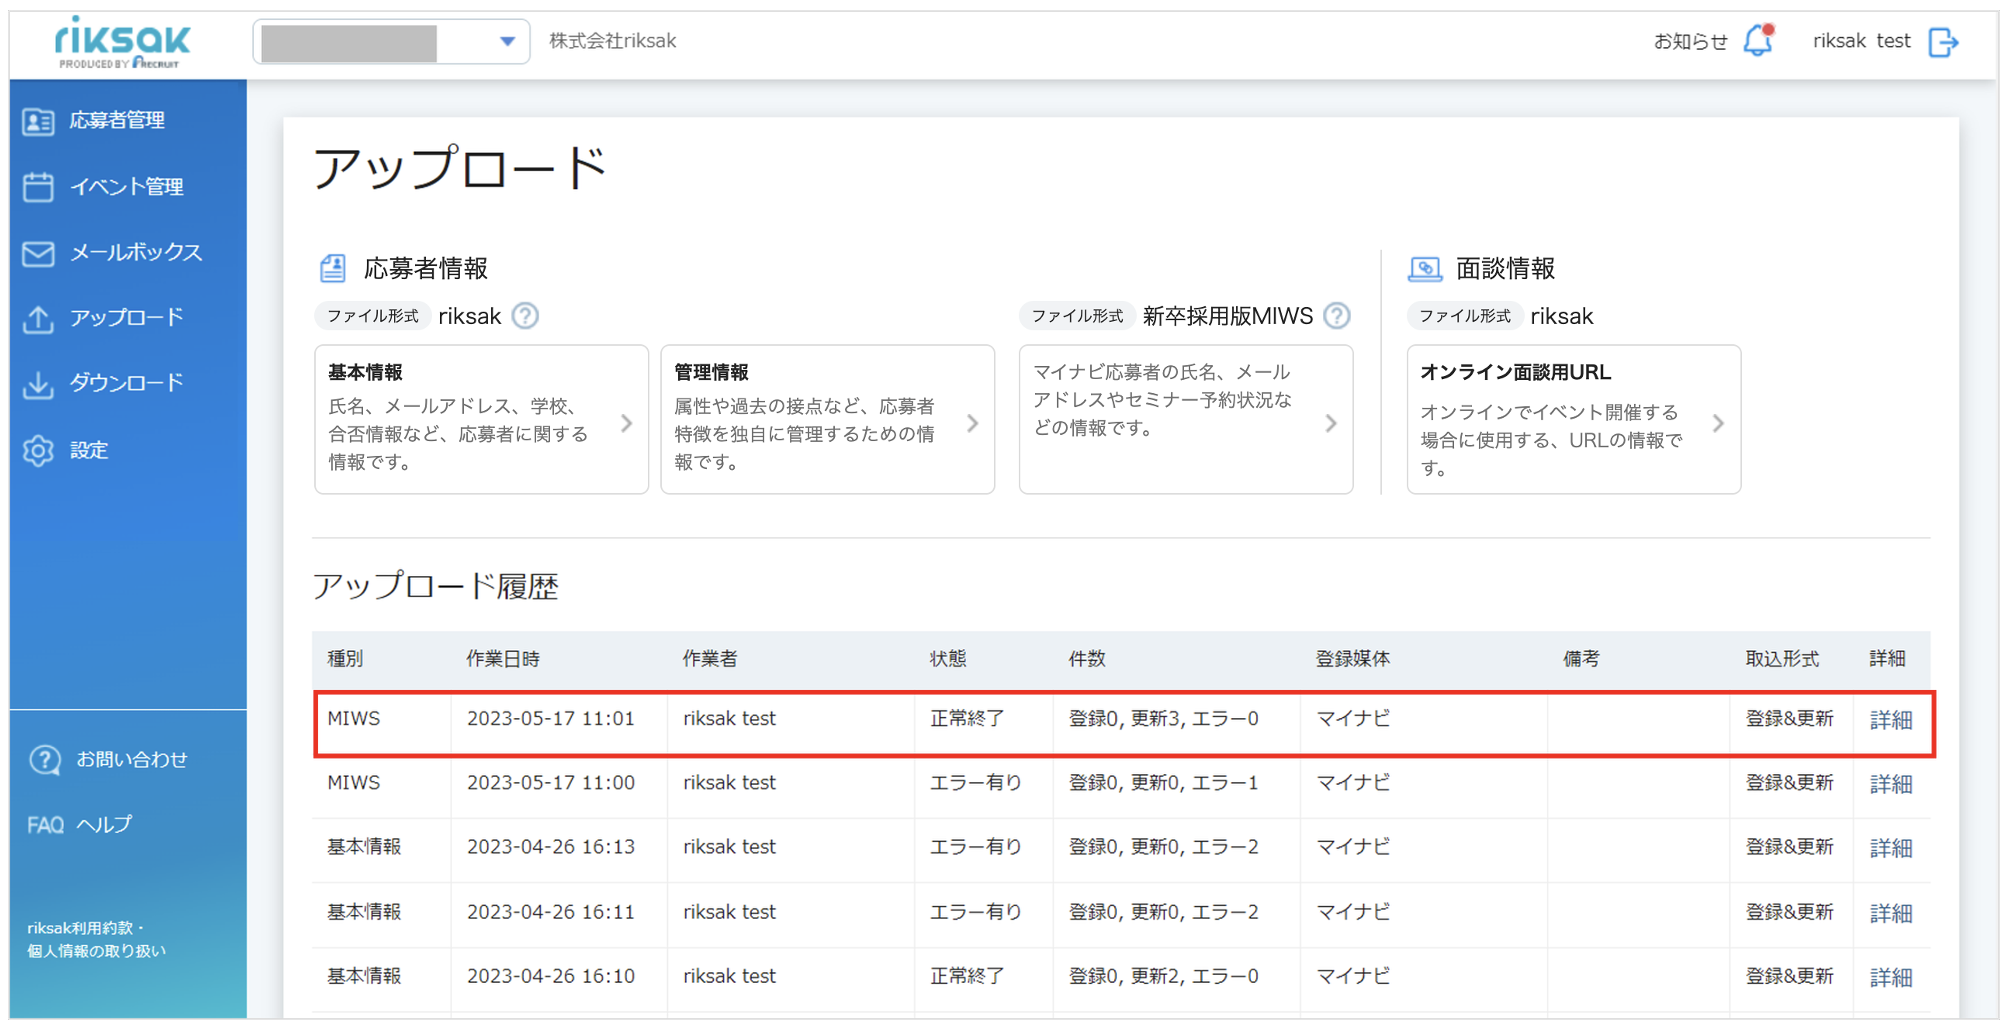Click the riksak logo
The image size is (2010, 1030).
122,42
